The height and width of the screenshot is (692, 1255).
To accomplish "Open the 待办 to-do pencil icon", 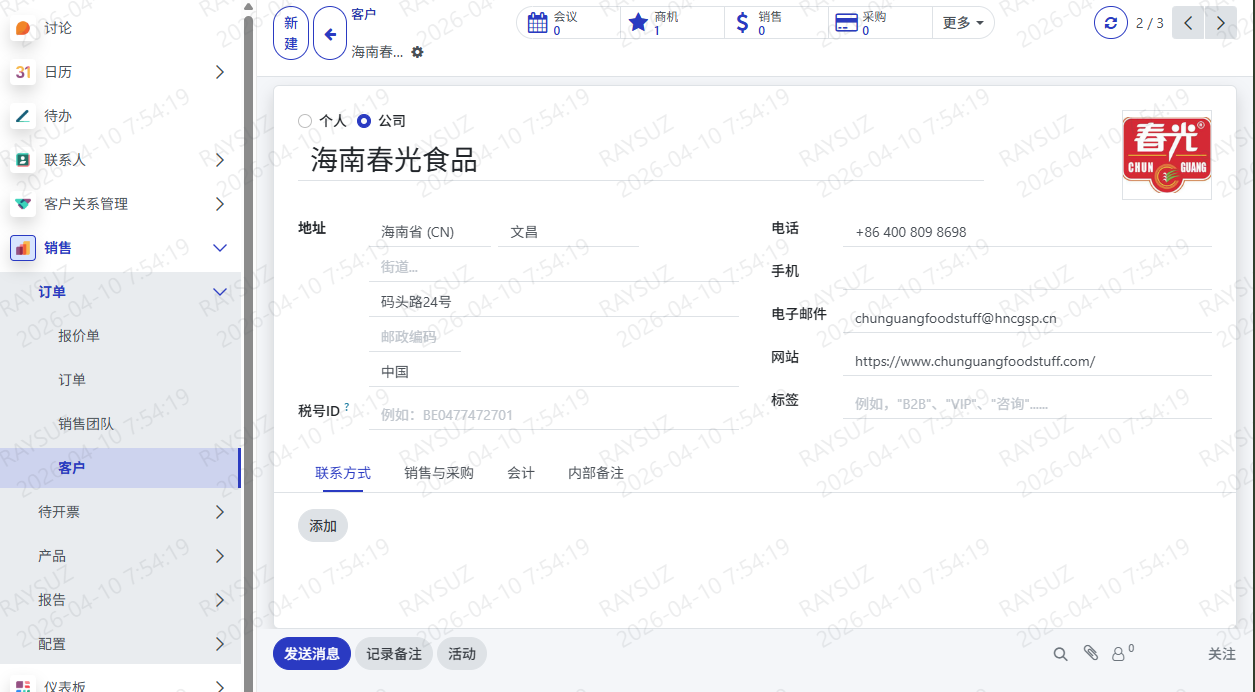I will click(x=23, y=116).
